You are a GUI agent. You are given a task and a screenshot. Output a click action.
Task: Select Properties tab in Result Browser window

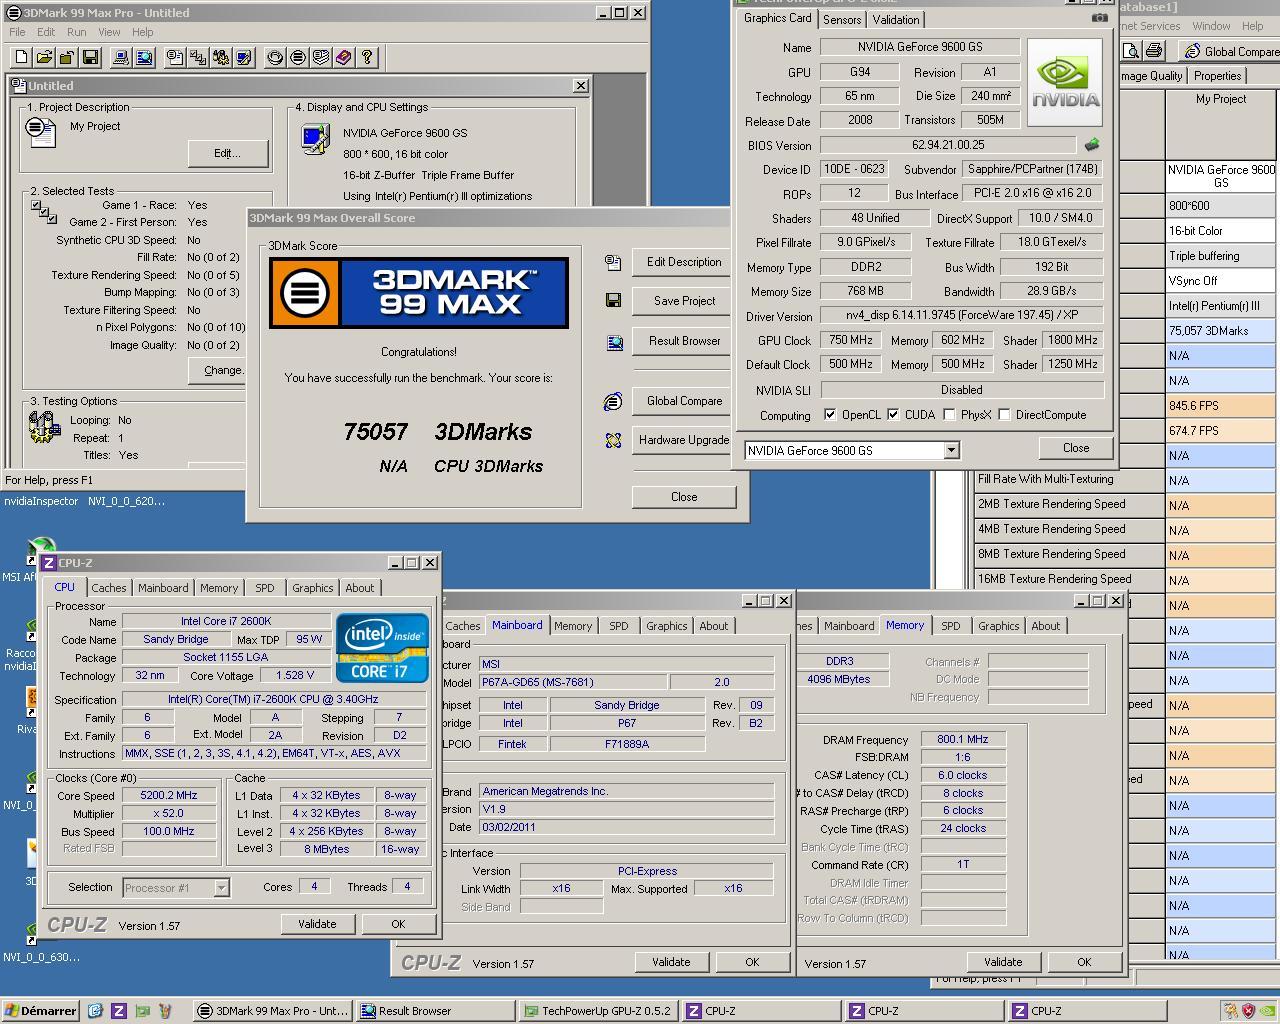(1217, 76)
